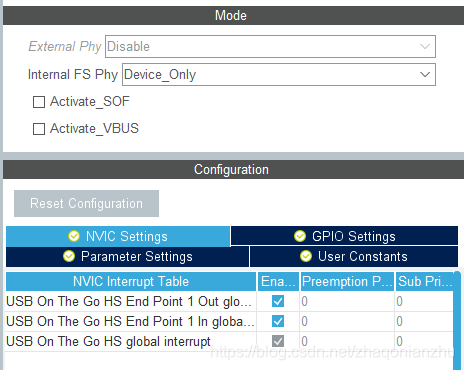
Task: Select row USB On The Go HS End Point 1 In
Action: pos(229,321)
